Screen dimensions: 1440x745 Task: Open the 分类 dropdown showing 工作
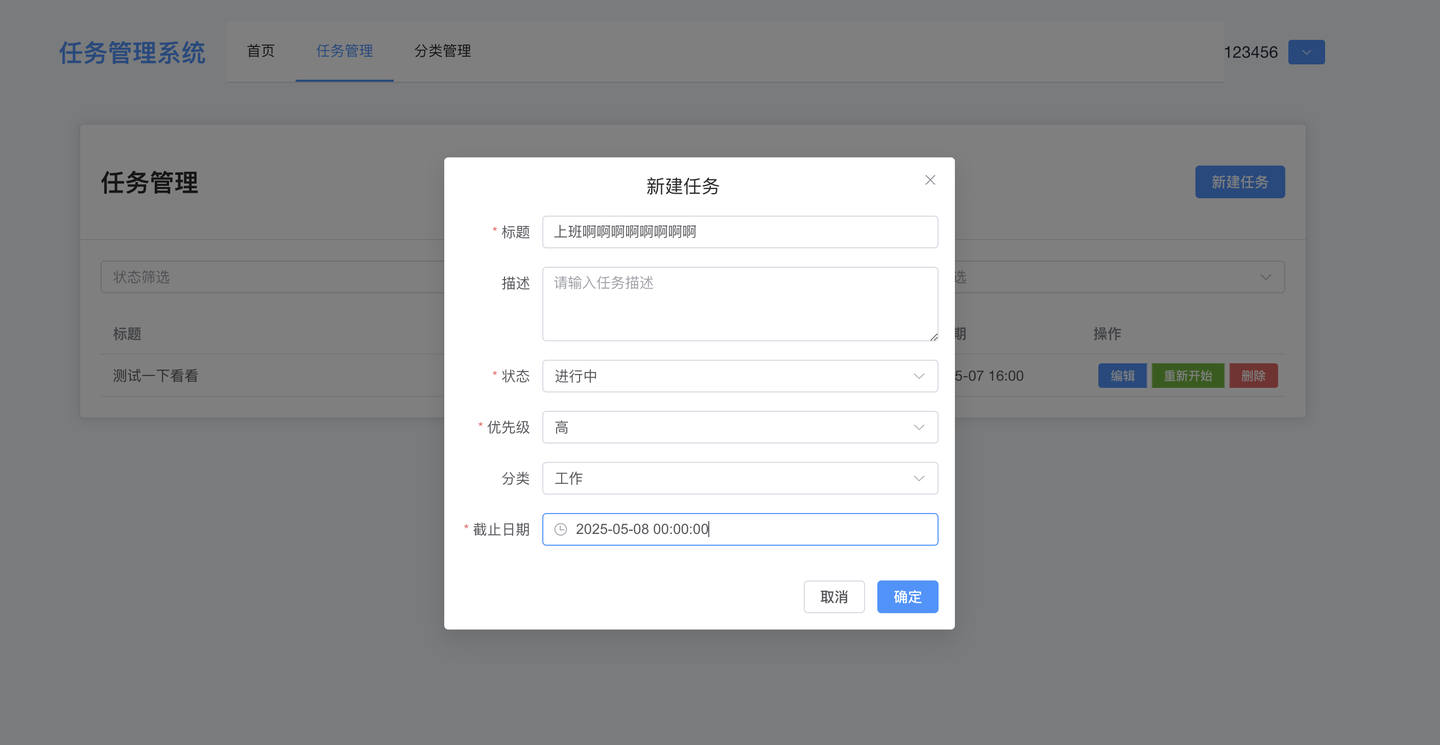[x=740, y=478]
